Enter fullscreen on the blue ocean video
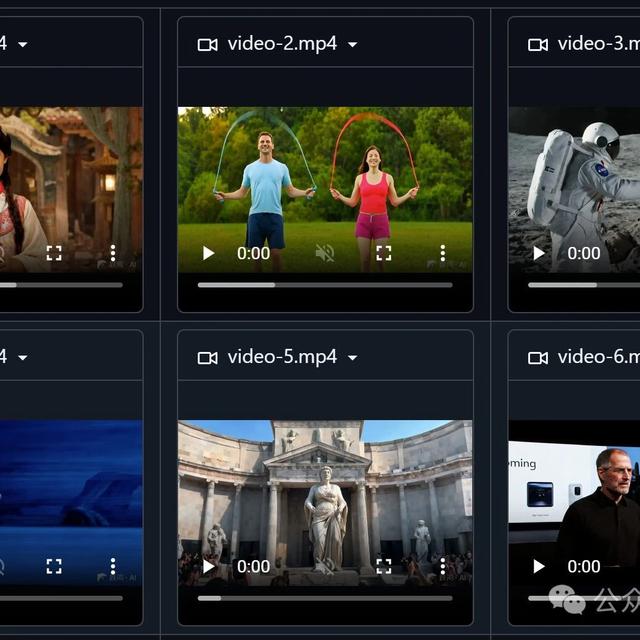Screen dimensions: 640x640 coord(54,566)
